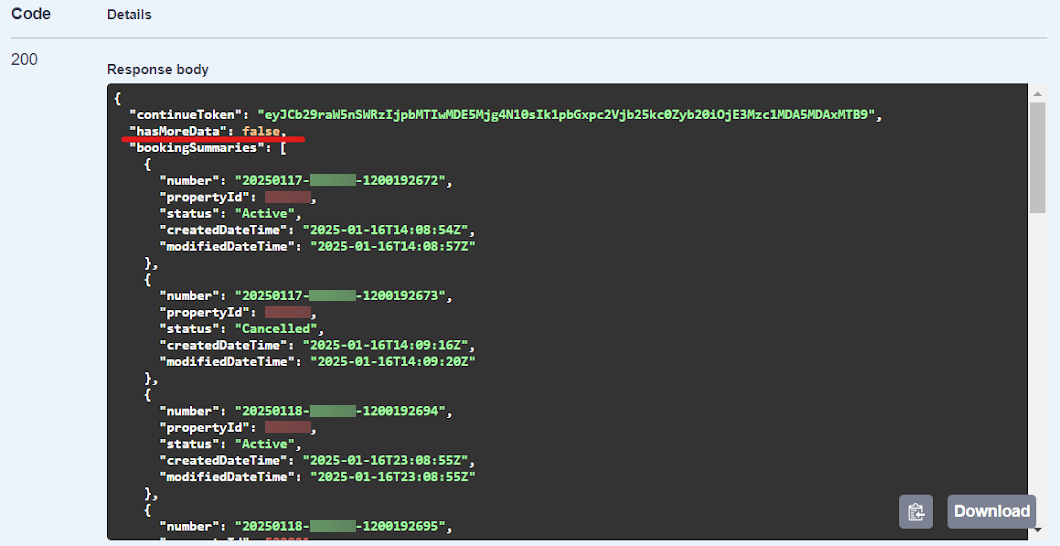
Task: Click the 200 response code
Action: coord(24,59)
